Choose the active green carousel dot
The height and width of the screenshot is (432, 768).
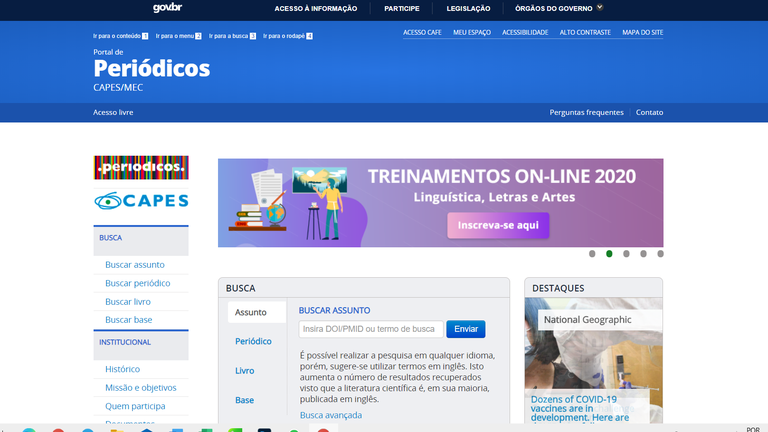click(x=609, y=254)
